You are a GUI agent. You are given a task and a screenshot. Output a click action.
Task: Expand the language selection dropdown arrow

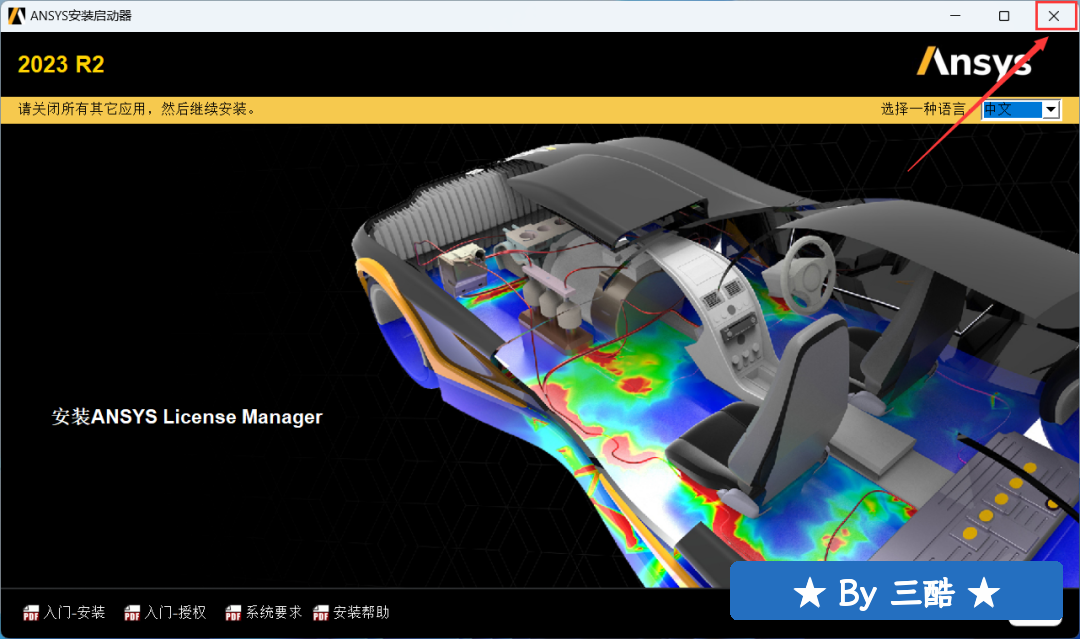click(1050, 109)
